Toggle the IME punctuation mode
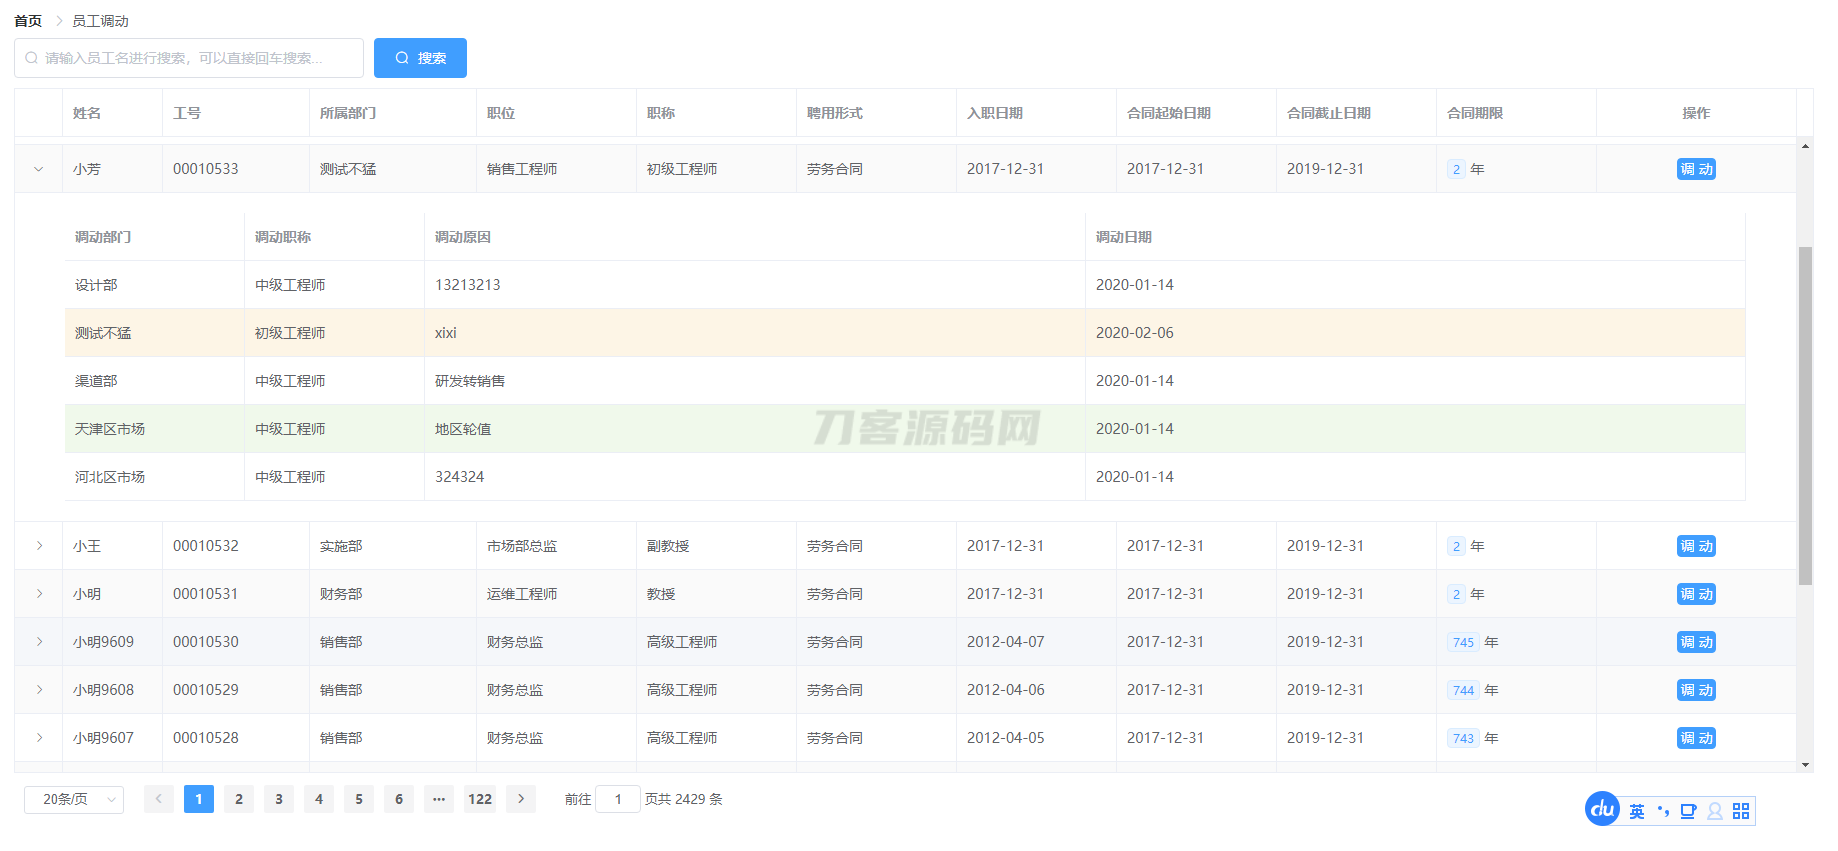This screenshot has height=851, width=1838. 1663,811
